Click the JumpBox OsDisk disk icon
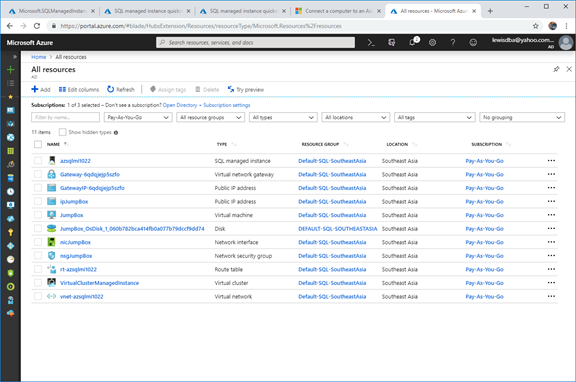Image resolution: width=576 pixels, height=382 pixels. coord(52,228)
